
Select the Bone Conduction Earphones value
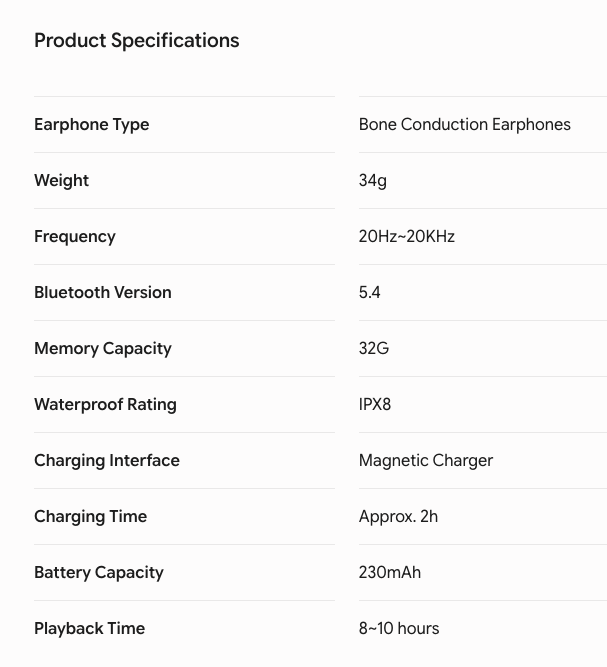coord(465,124)
